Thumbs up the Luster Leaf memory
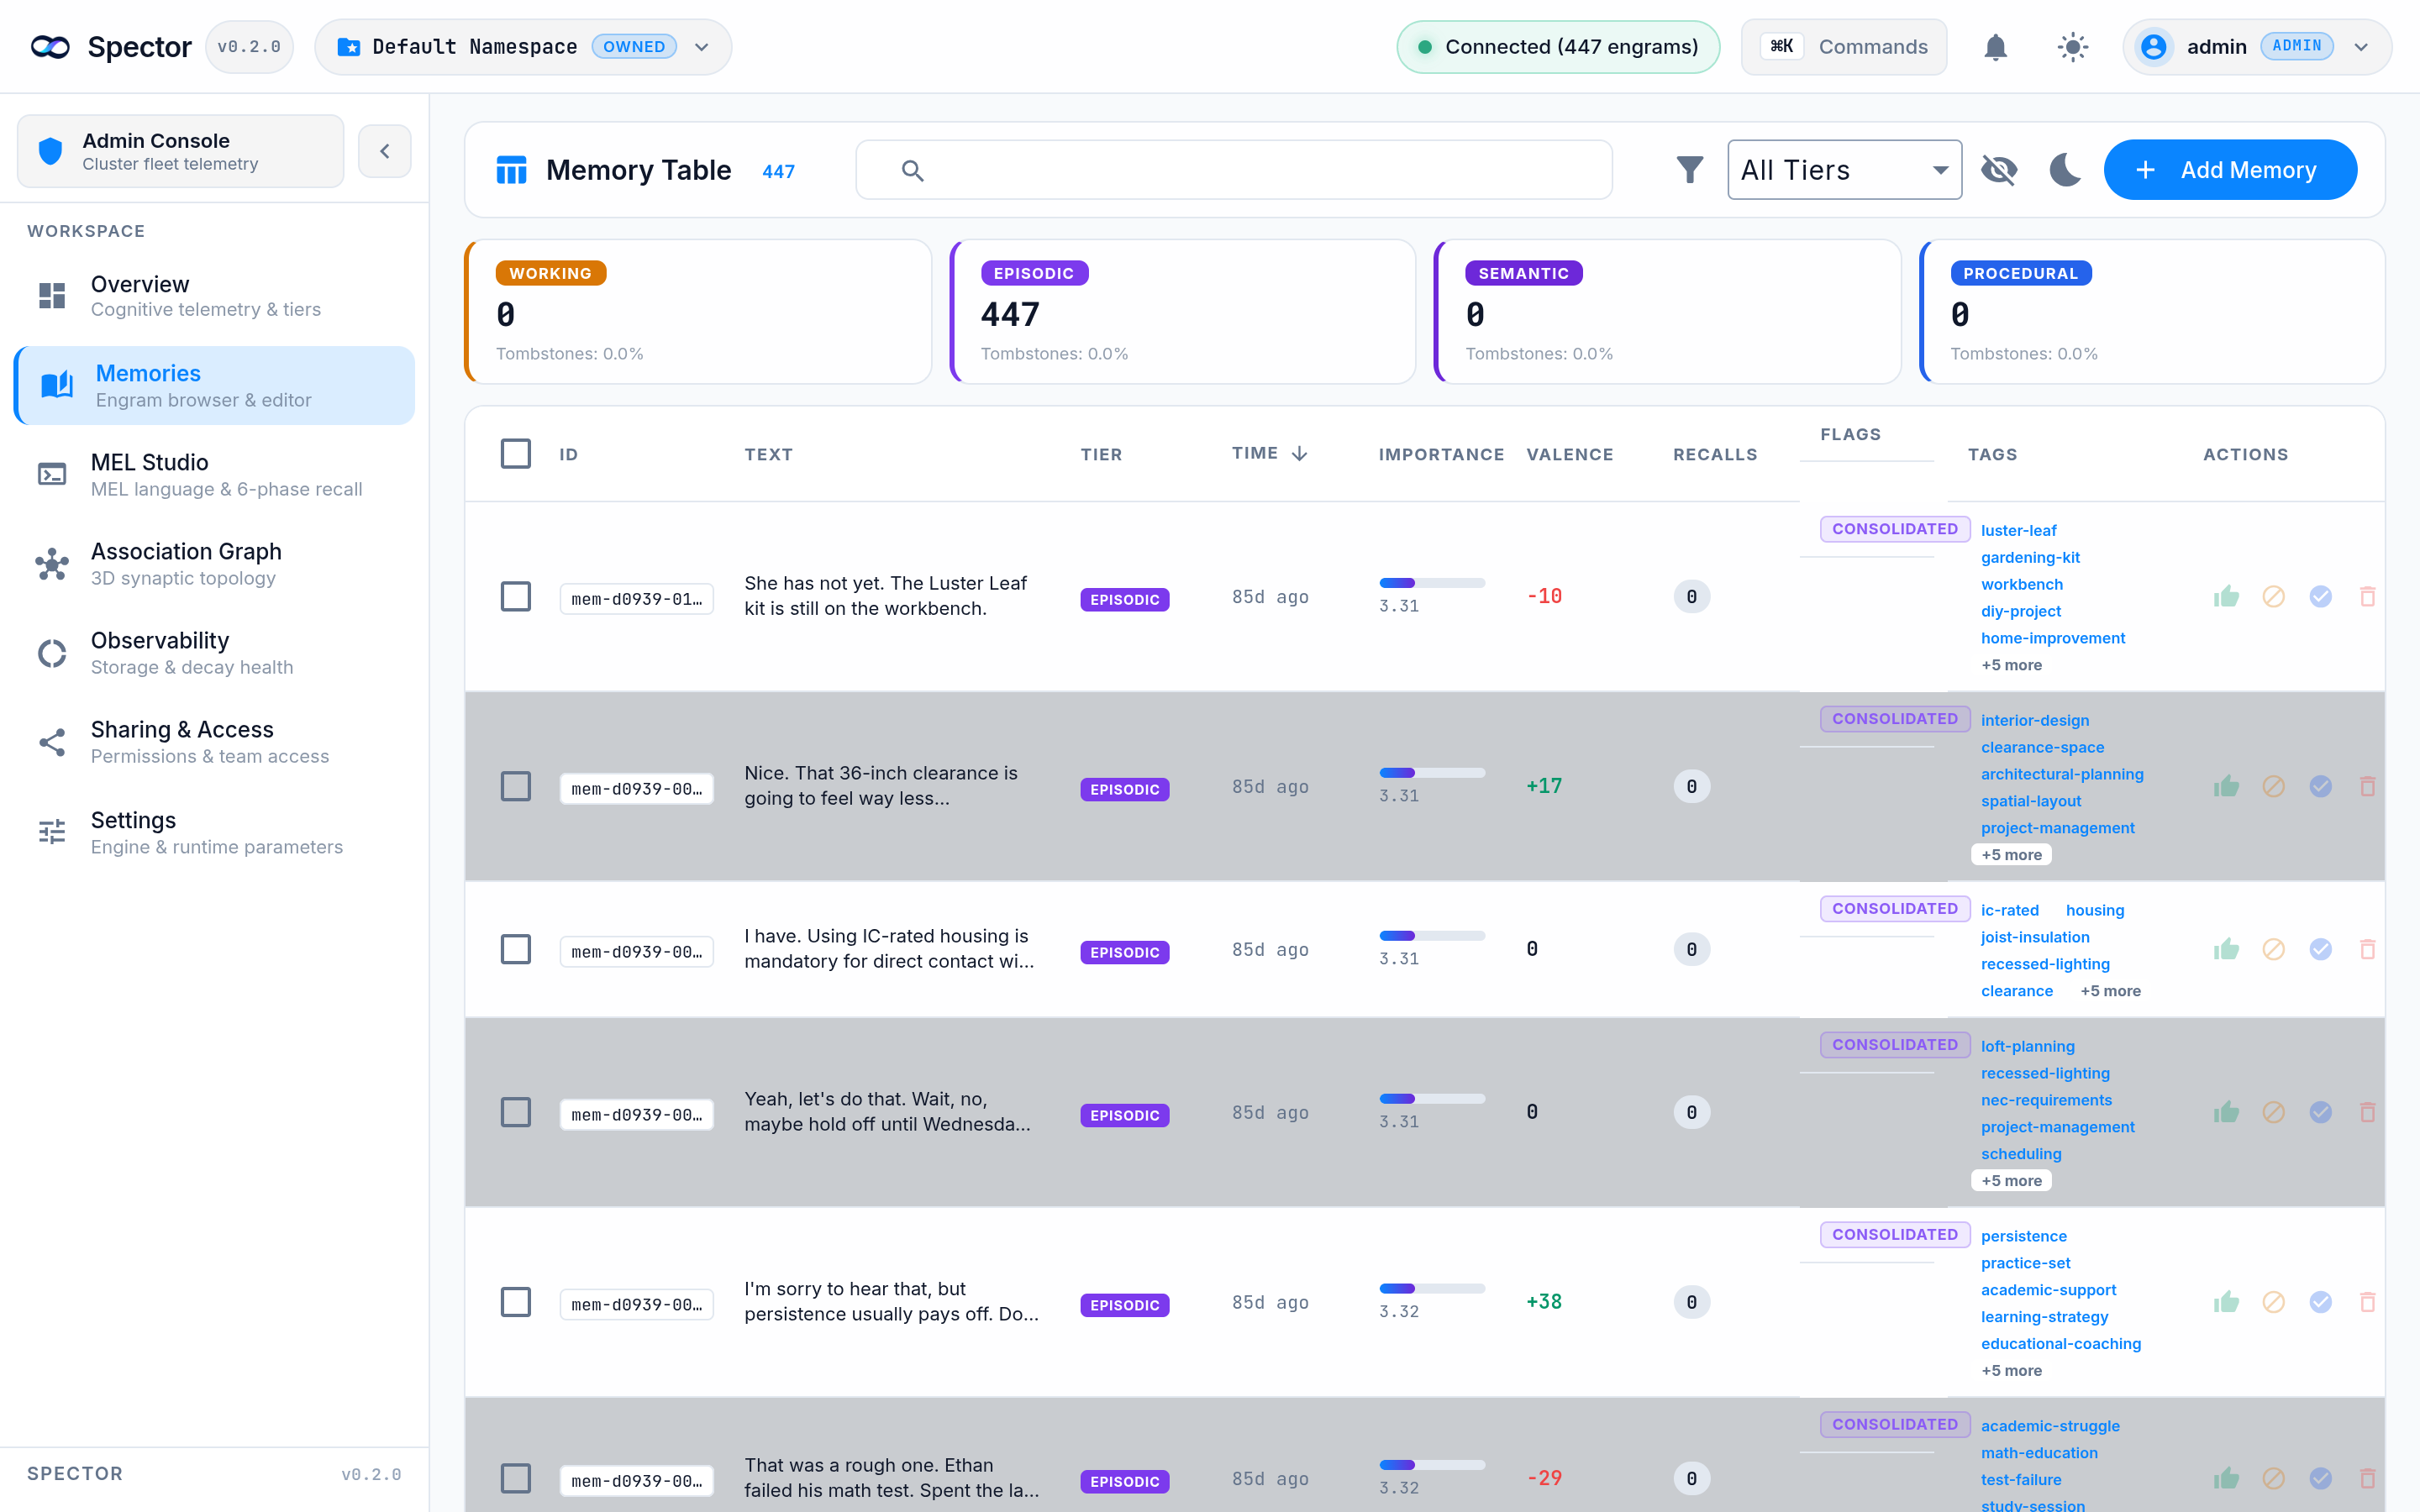 [x=2226, y=597]
